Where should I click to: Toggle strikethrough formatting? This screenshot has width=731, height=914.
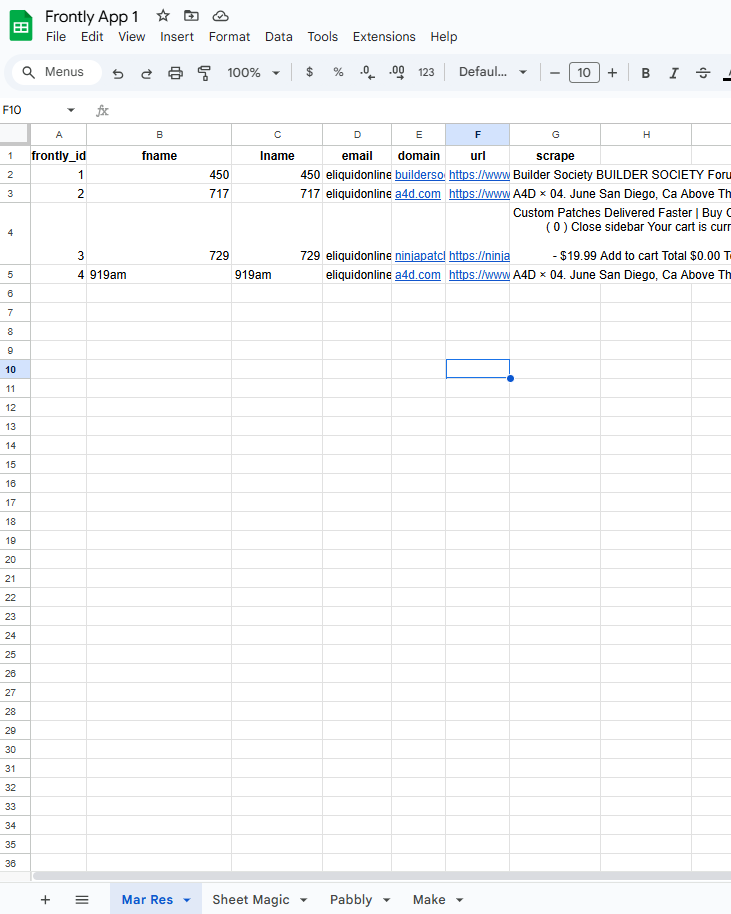coord(703,73)
